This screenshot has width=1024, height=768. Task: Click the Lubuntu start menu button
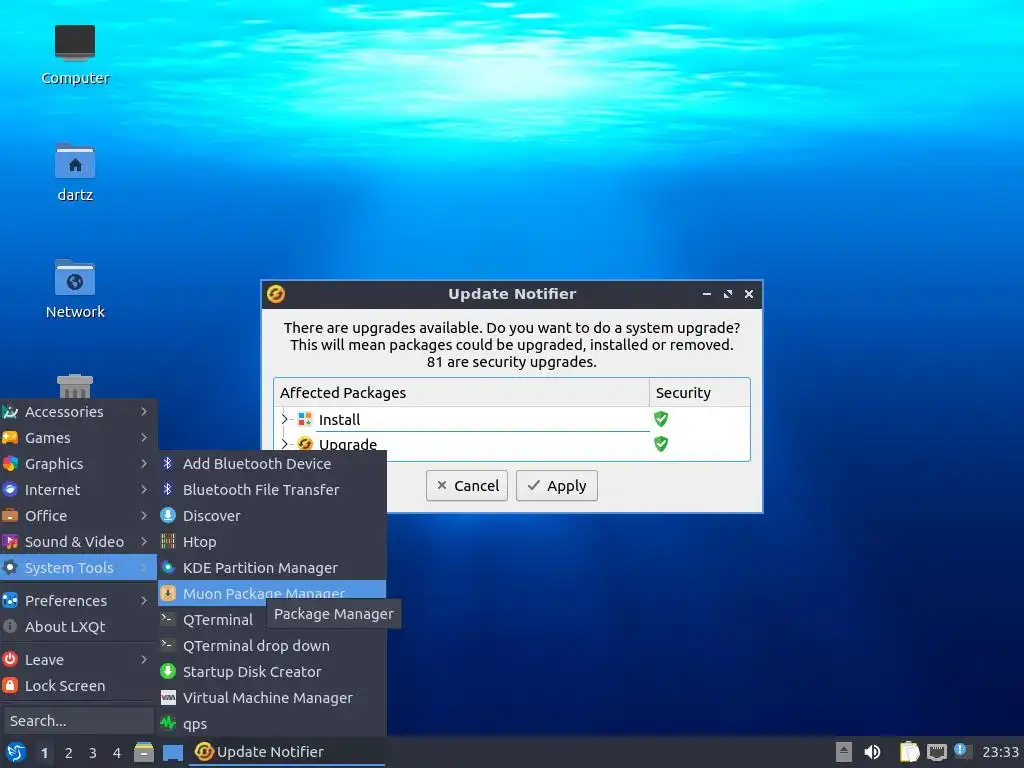pos(16,752)
